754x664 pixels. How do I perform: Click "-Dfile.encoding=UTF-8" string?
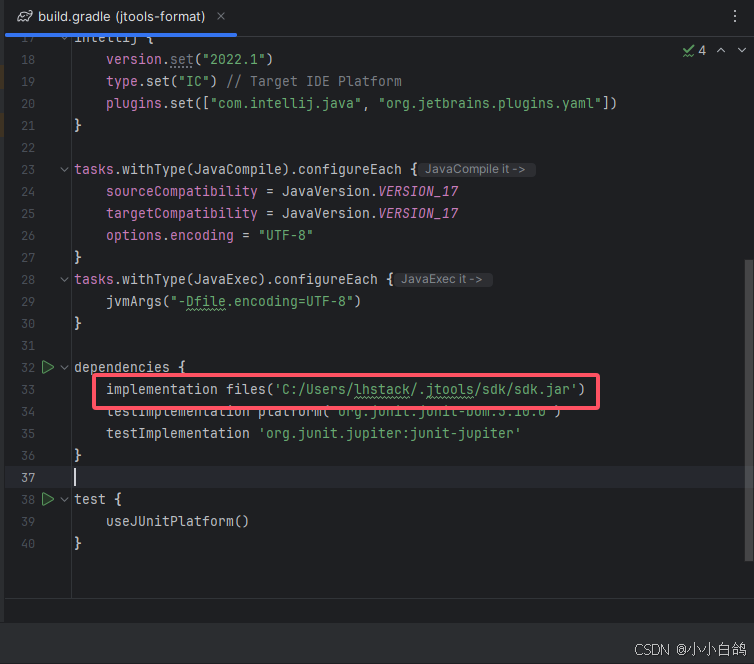(x=262, y=301)
